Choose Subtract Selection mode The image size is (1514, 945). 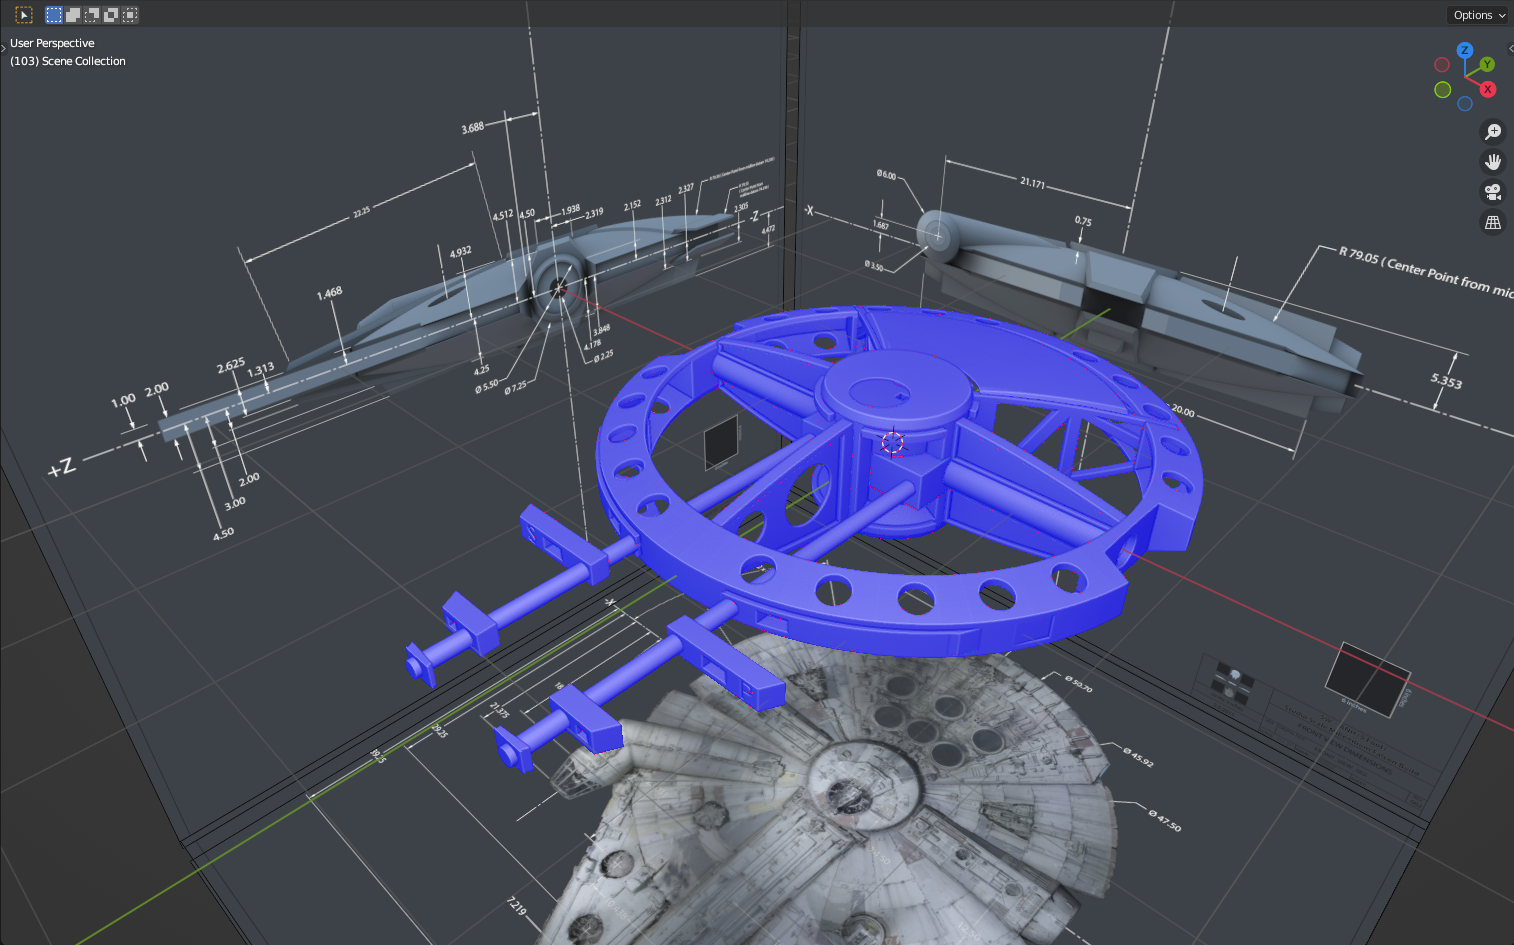tap(92, 15)
